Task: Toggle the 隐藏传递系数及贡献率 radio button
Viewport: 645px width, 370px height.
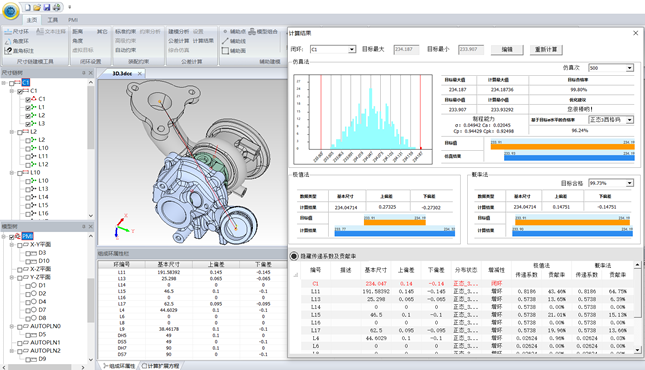Action: pyautogui.click(x=294, y=256)
